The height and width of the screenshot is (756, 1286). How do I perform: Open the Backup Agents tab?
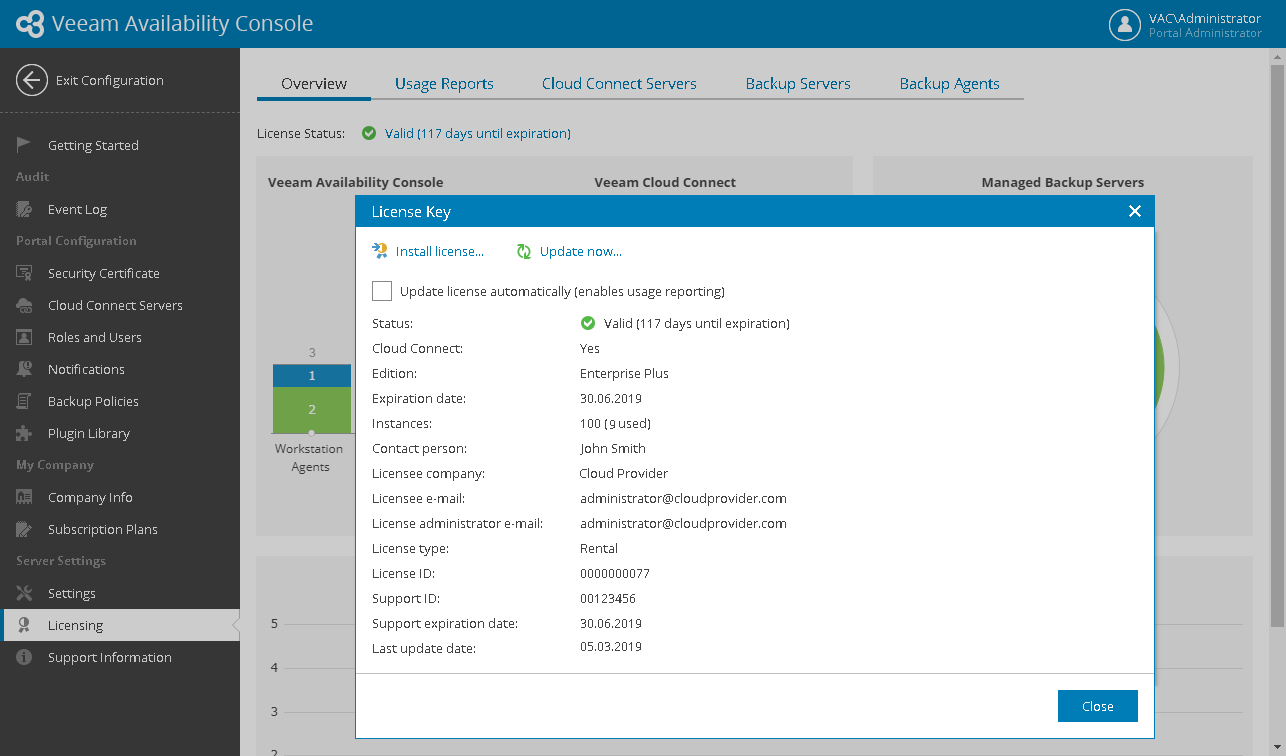point(949,84)
